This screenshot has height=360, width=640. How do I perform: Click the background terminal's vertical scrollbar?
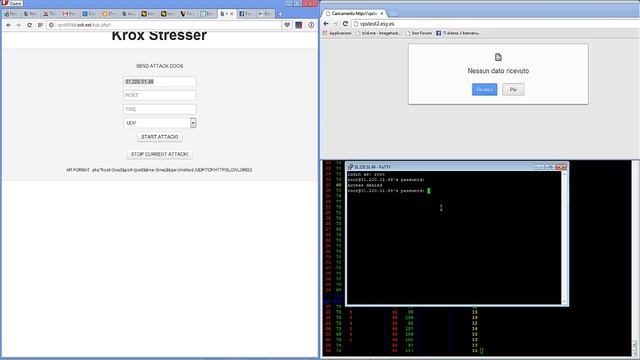635,259
